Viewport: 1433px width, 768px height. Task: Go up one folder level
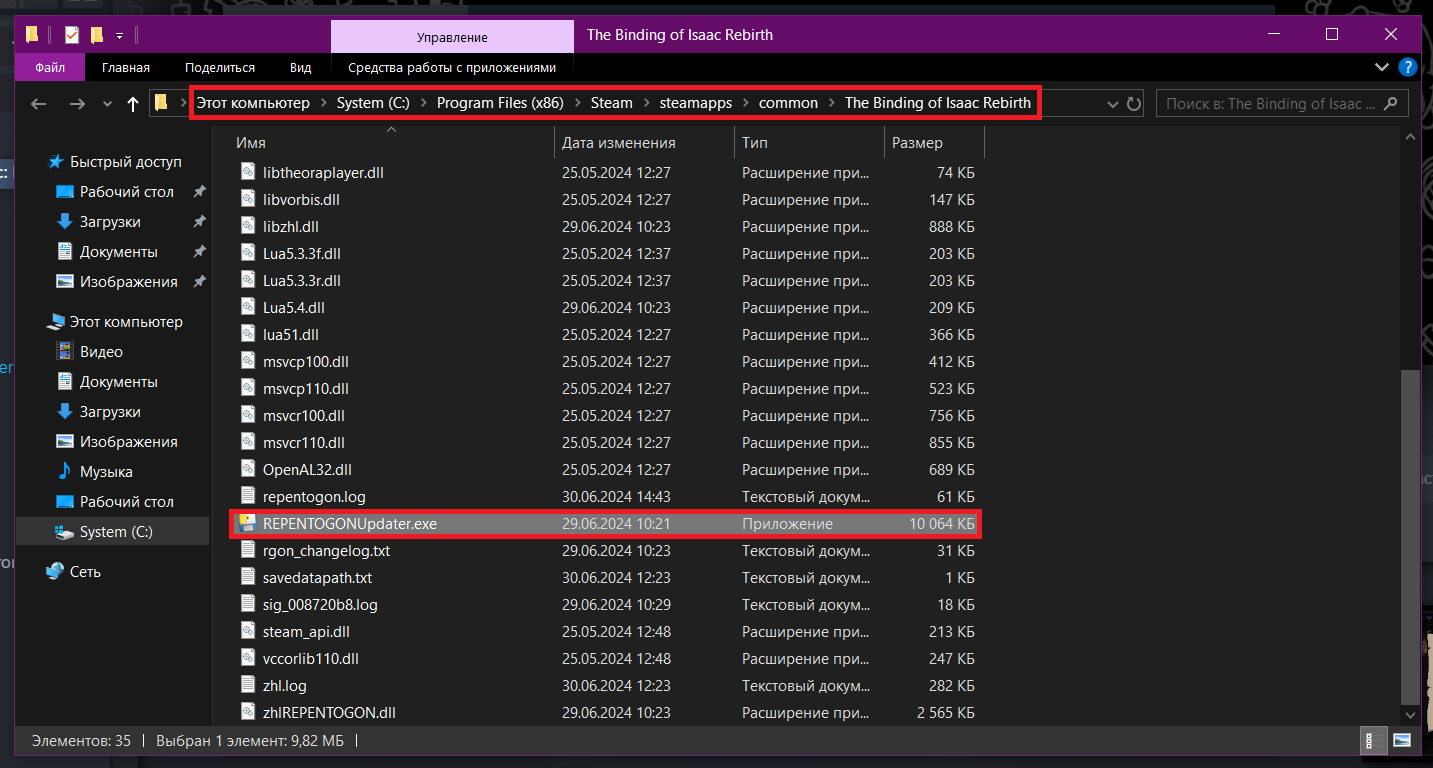tap(133, 104)
